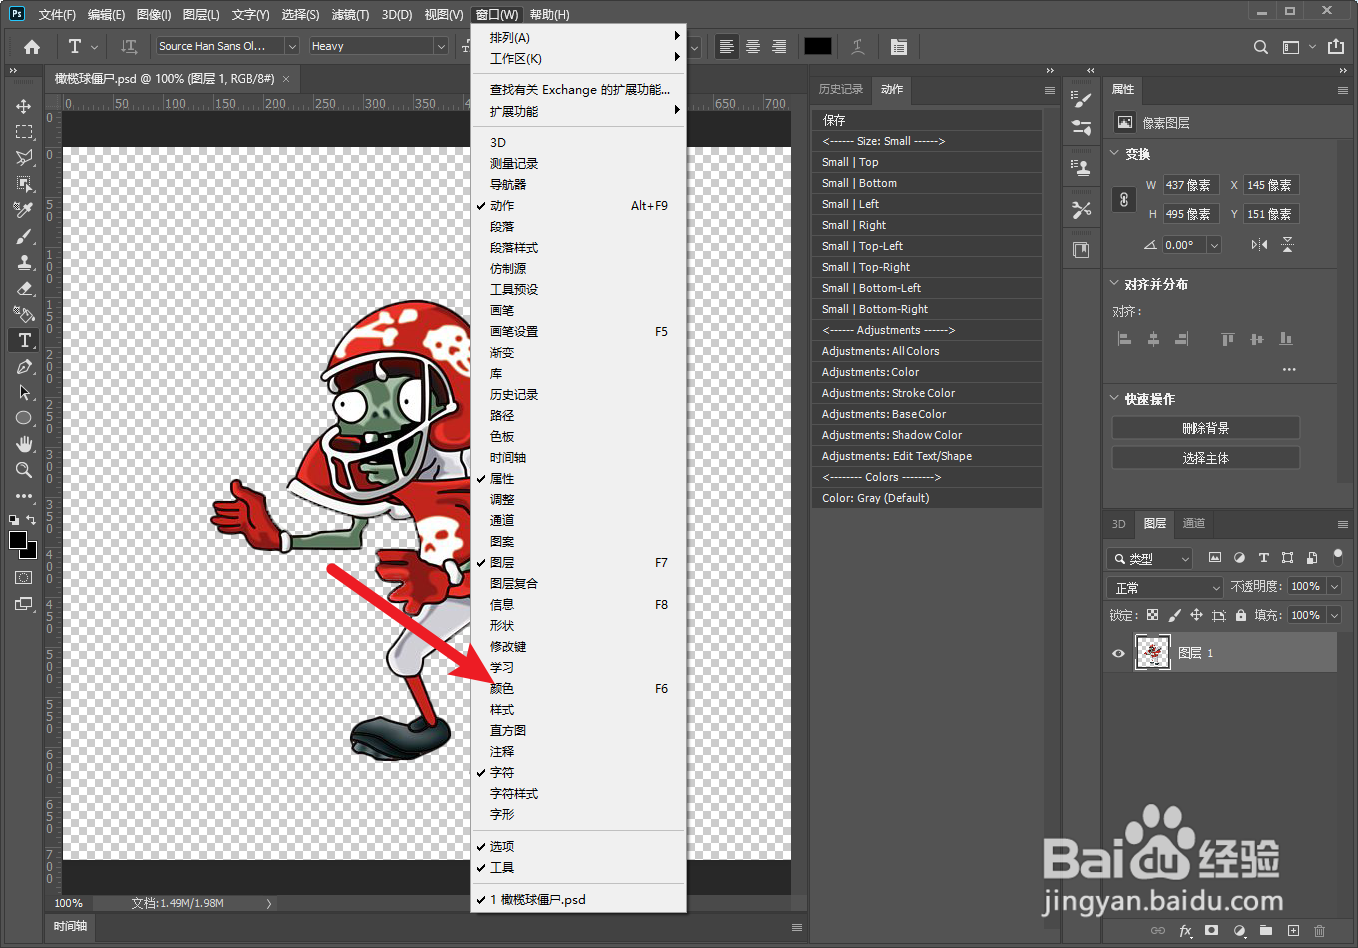Collapse the 快速操作 section
The image size is (1358, 948).
click(1115, 399)
